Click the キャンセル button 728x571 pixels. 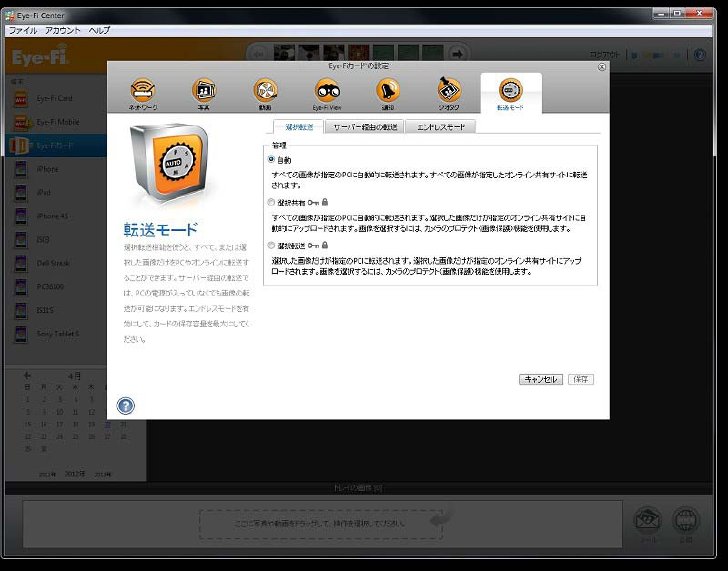coord(541,379)
